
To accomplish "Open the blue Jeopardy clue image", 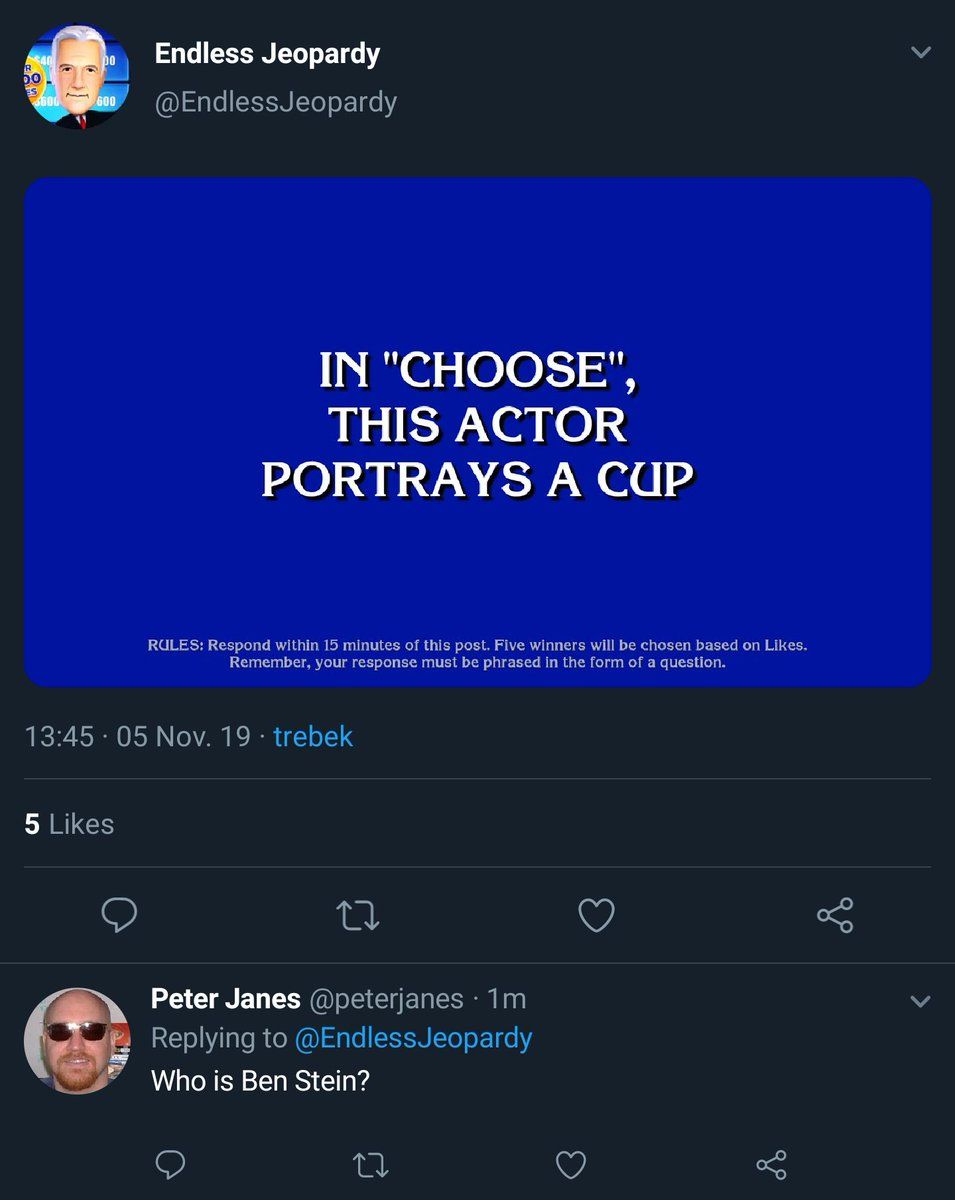I will pos(478,432).
